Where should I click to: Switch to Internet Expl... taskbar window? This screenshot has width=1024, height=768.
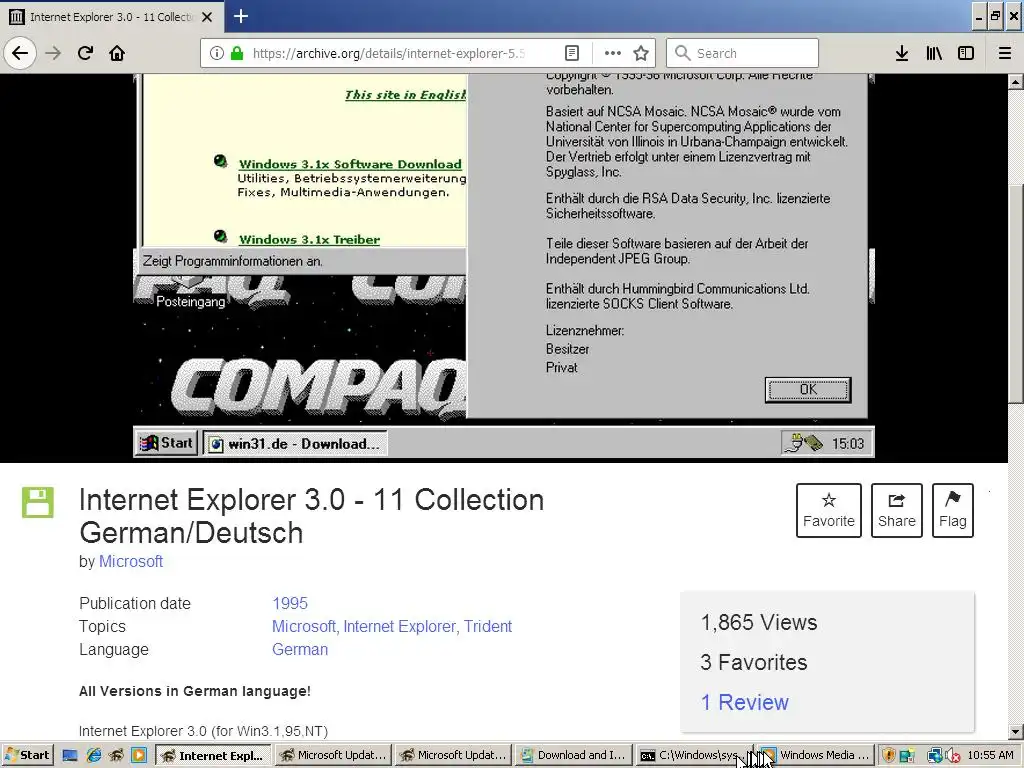tap(214, 756)
